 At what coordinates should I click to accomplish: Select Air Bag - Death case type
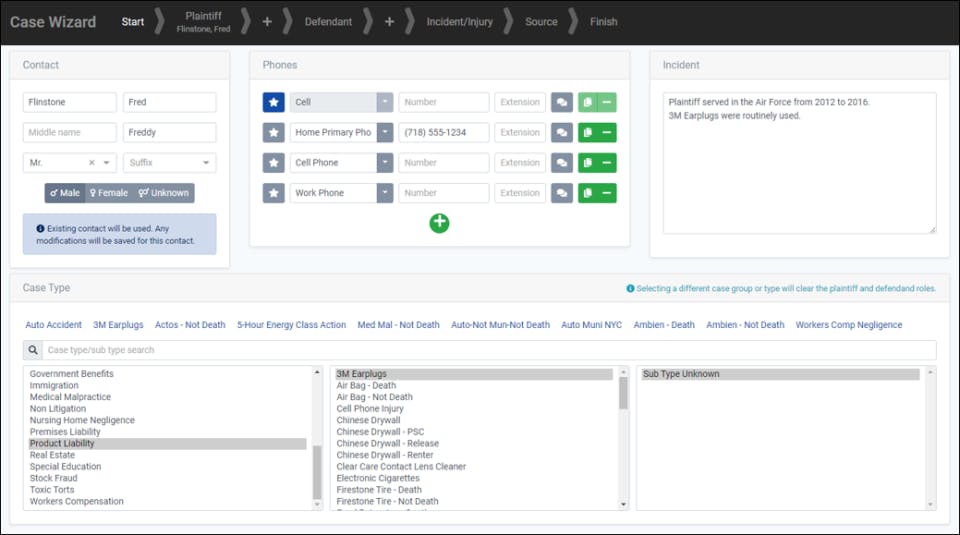(474, 386)
